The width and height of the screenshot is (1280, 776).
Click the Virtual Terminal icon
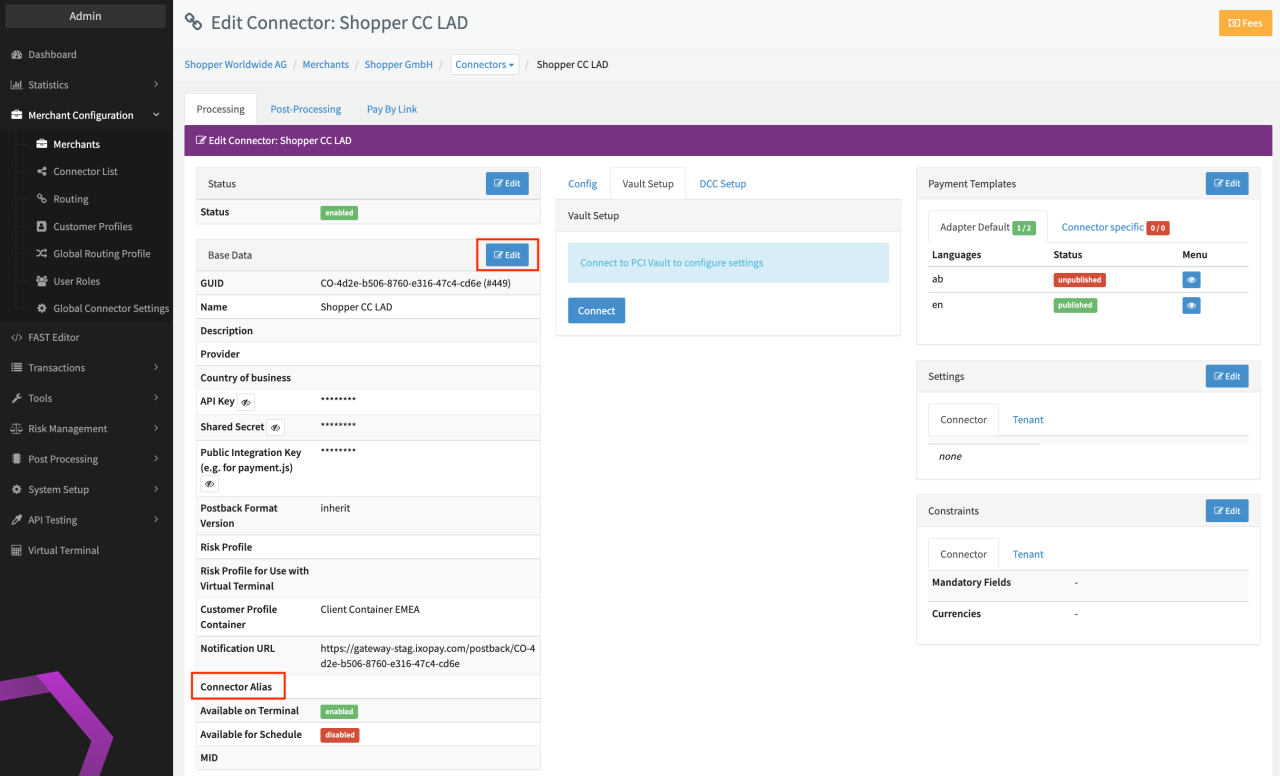click(x=17, y=551)
